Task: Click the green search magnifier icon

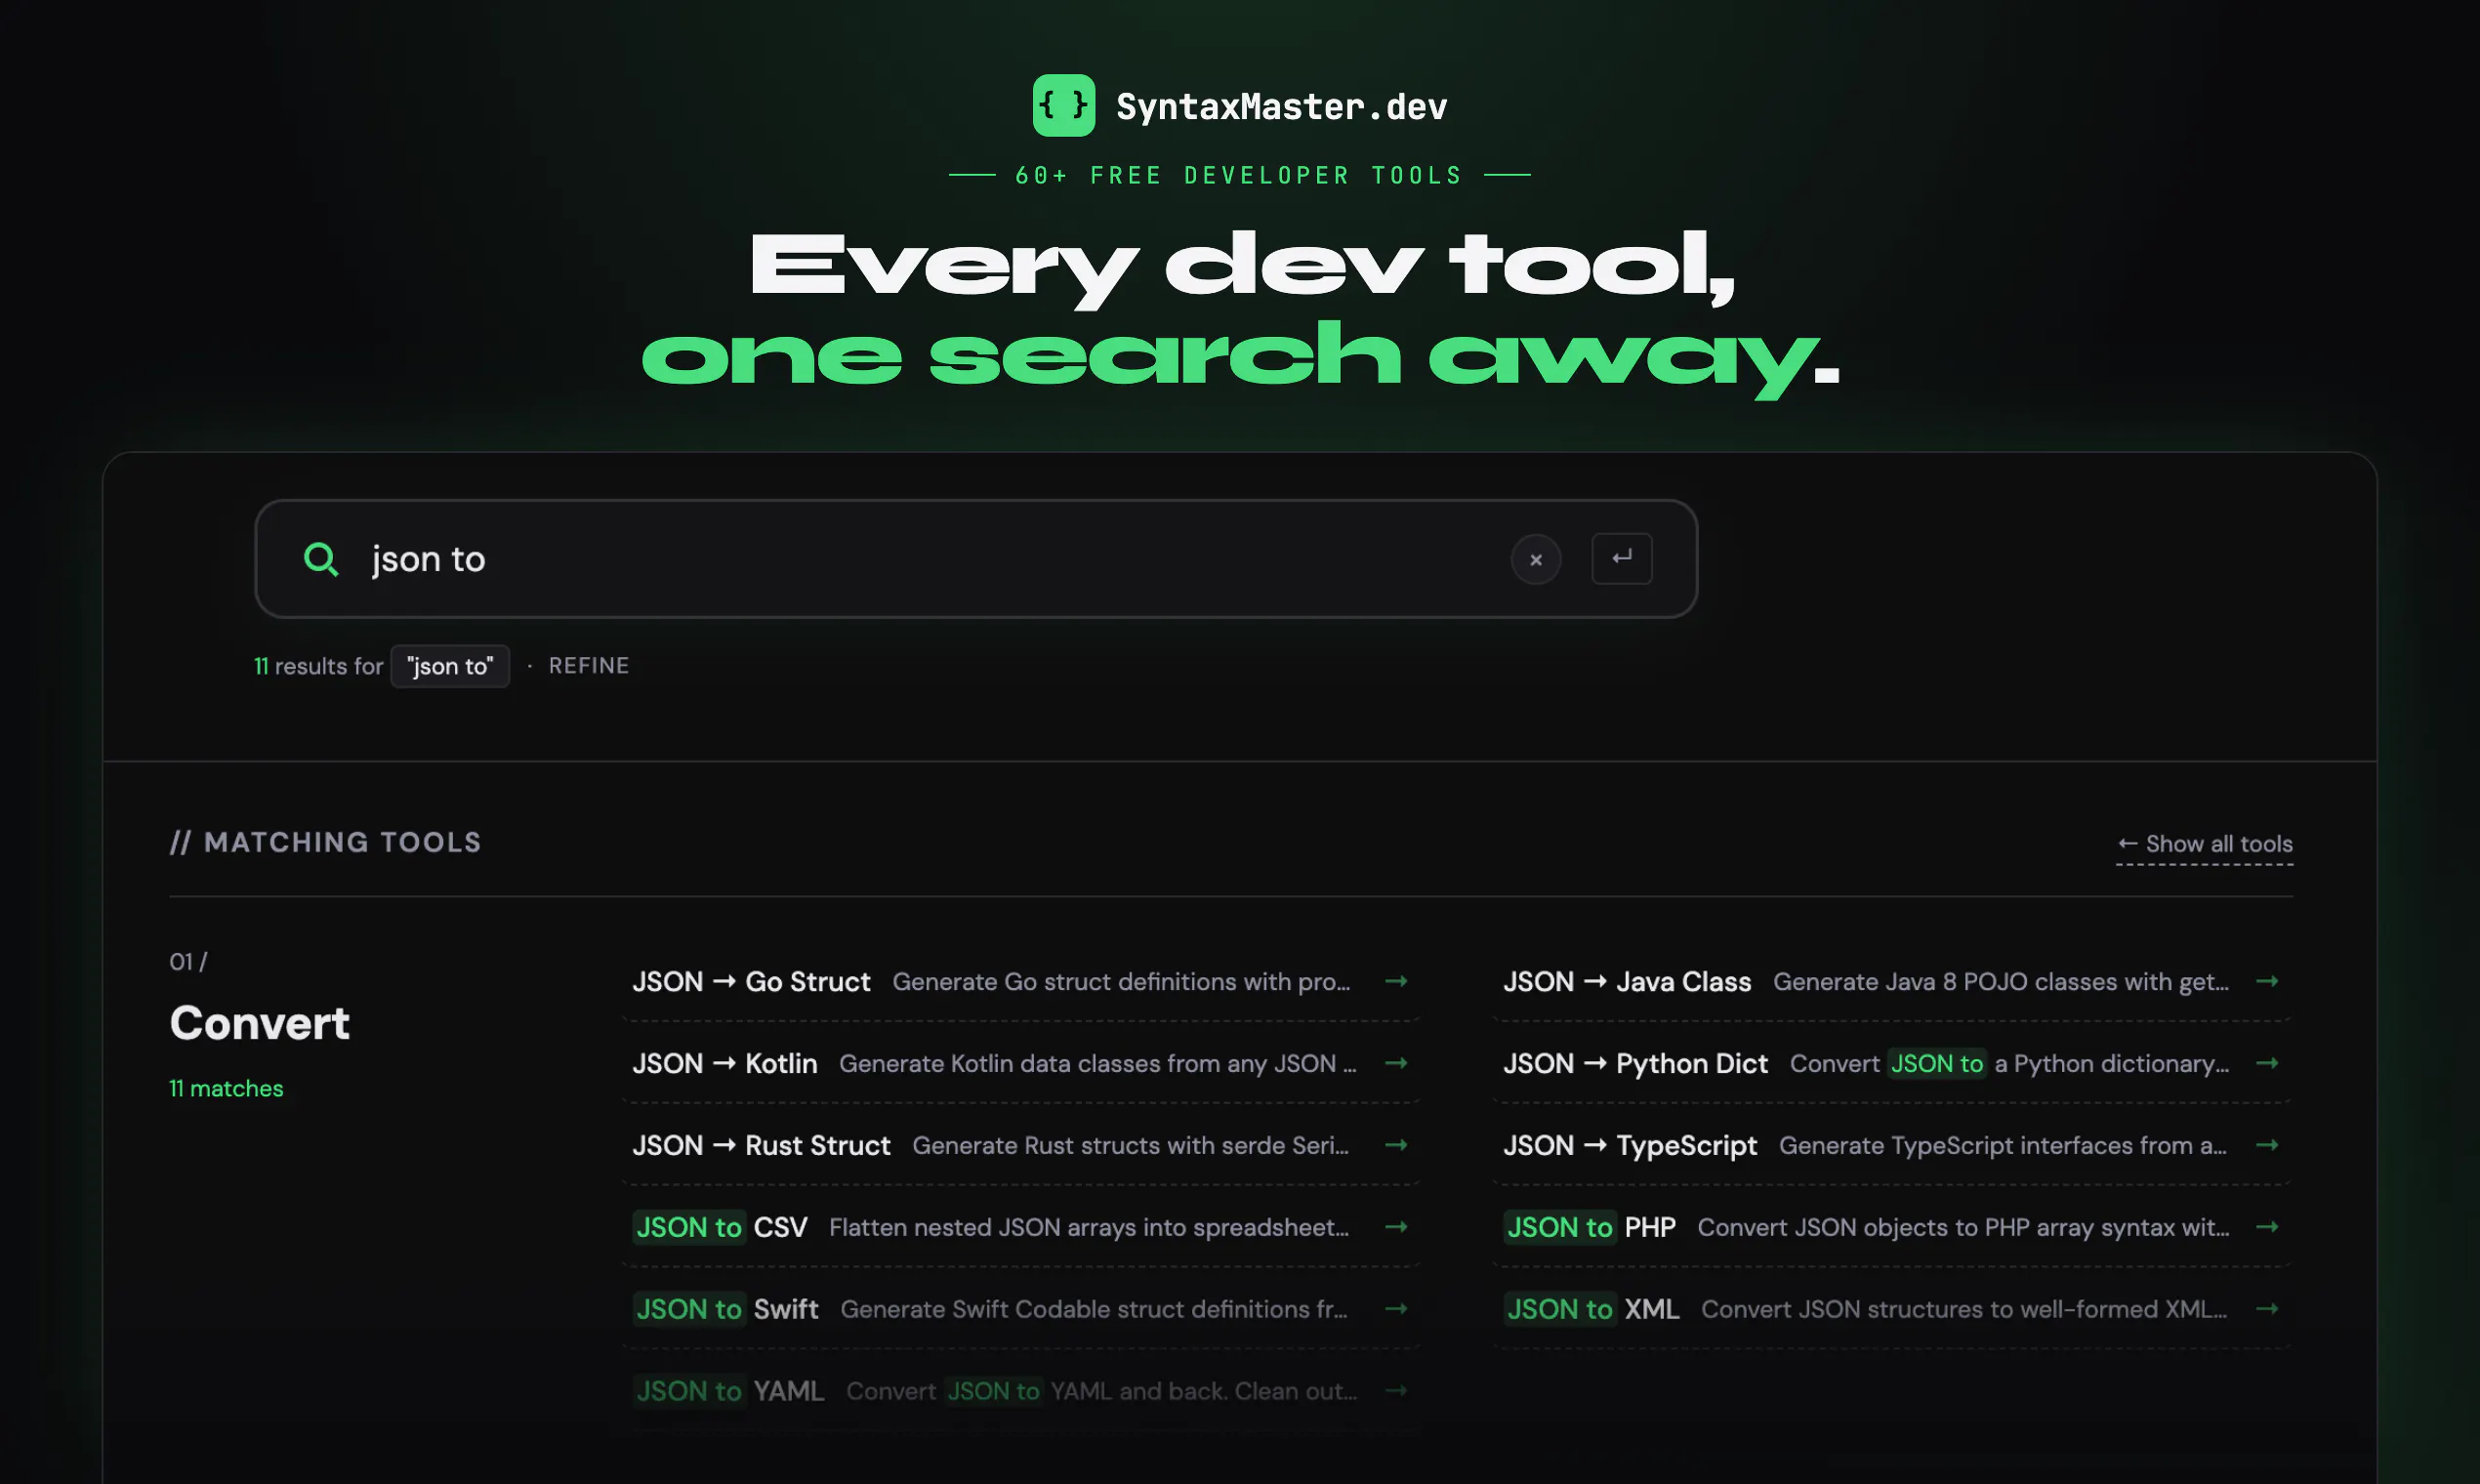Action: pyautogui.click(x=321, y=559)
